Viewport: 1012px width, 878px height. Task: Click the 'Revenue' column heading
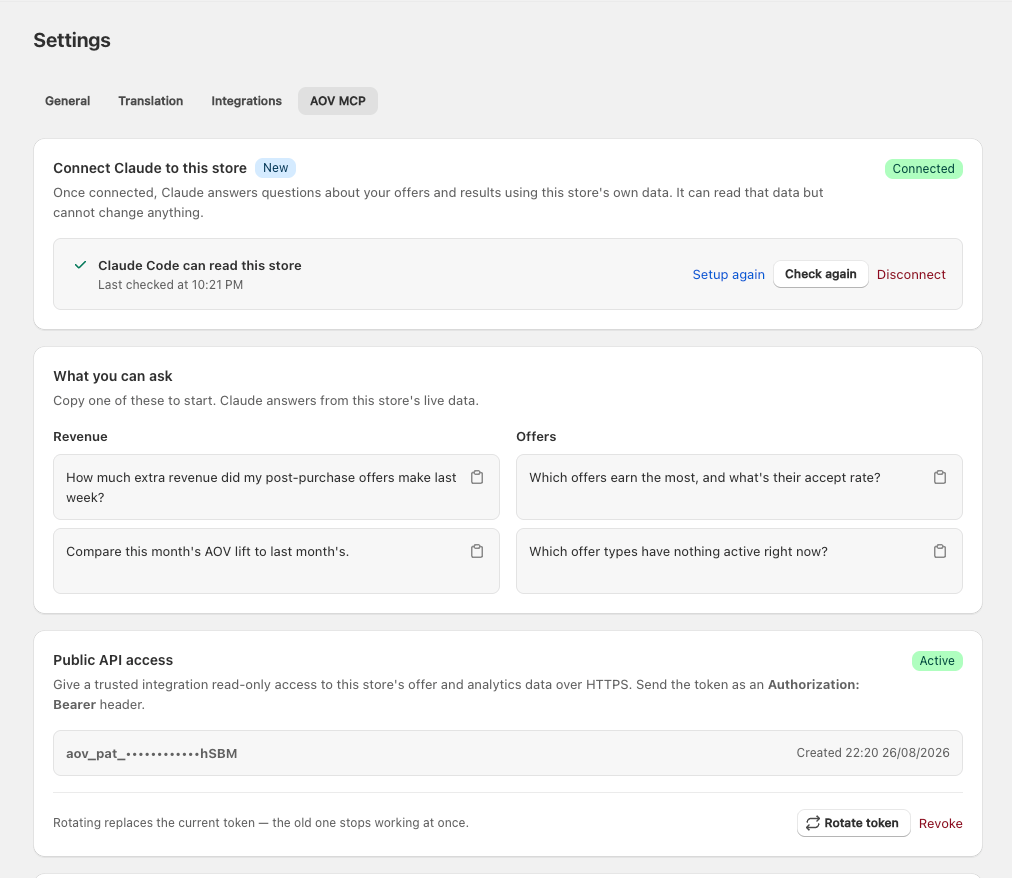pos(80,436)
